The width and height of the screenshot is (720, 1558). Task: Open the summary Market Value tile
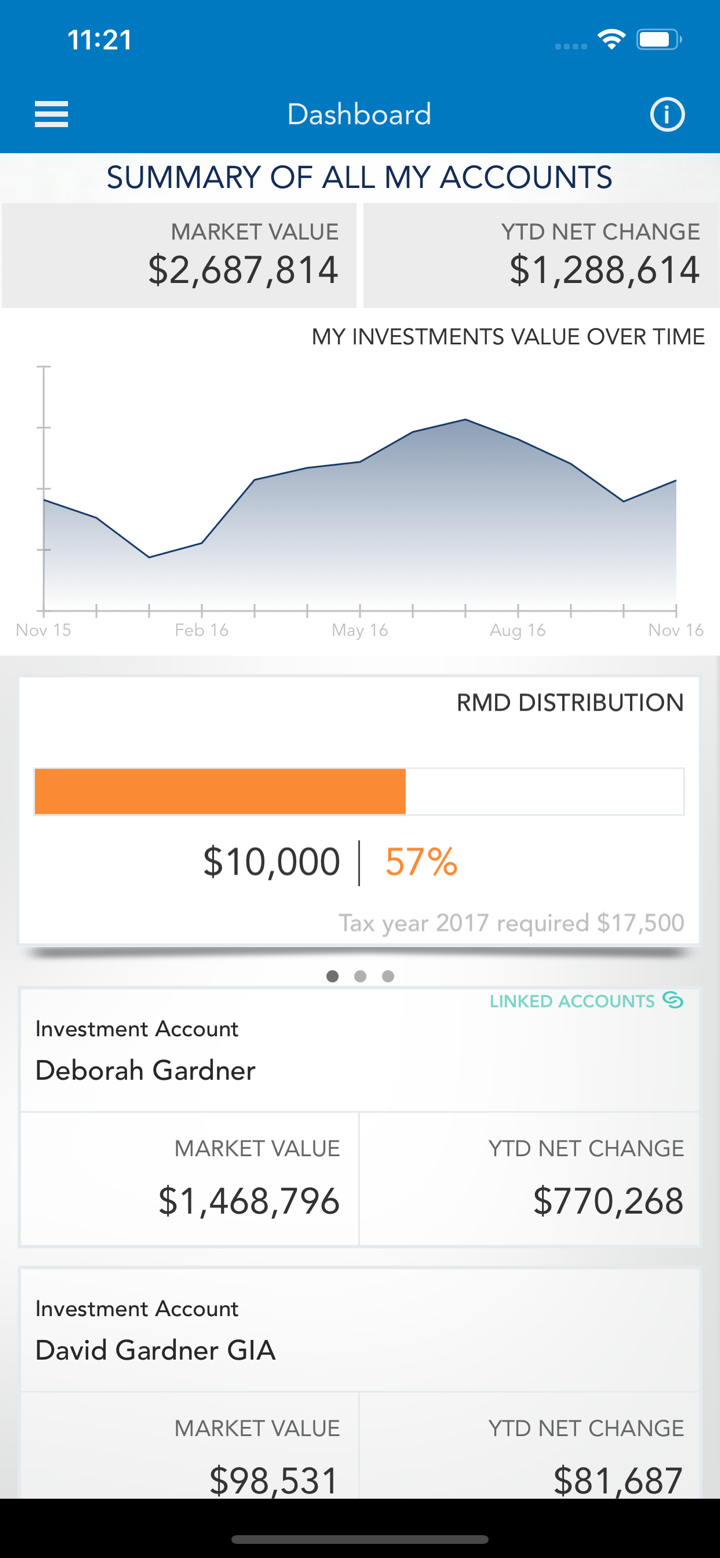click(x=179, y=255)
